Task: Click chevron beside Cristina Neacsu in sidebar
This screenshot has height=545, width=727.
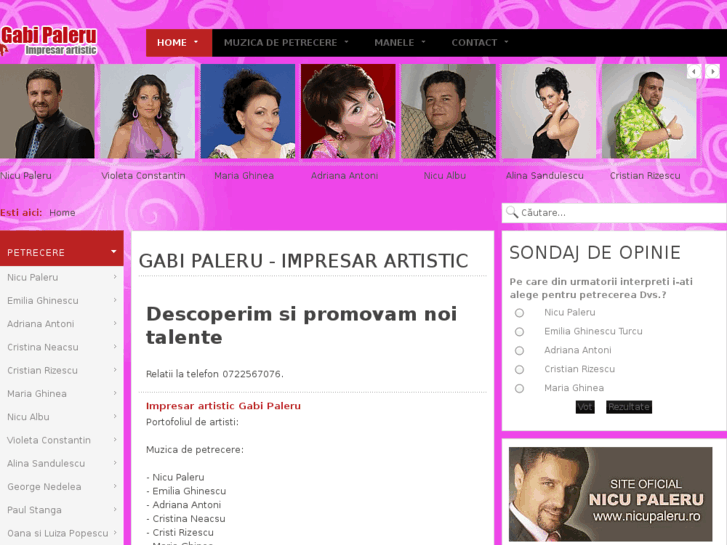Action: 115,346
